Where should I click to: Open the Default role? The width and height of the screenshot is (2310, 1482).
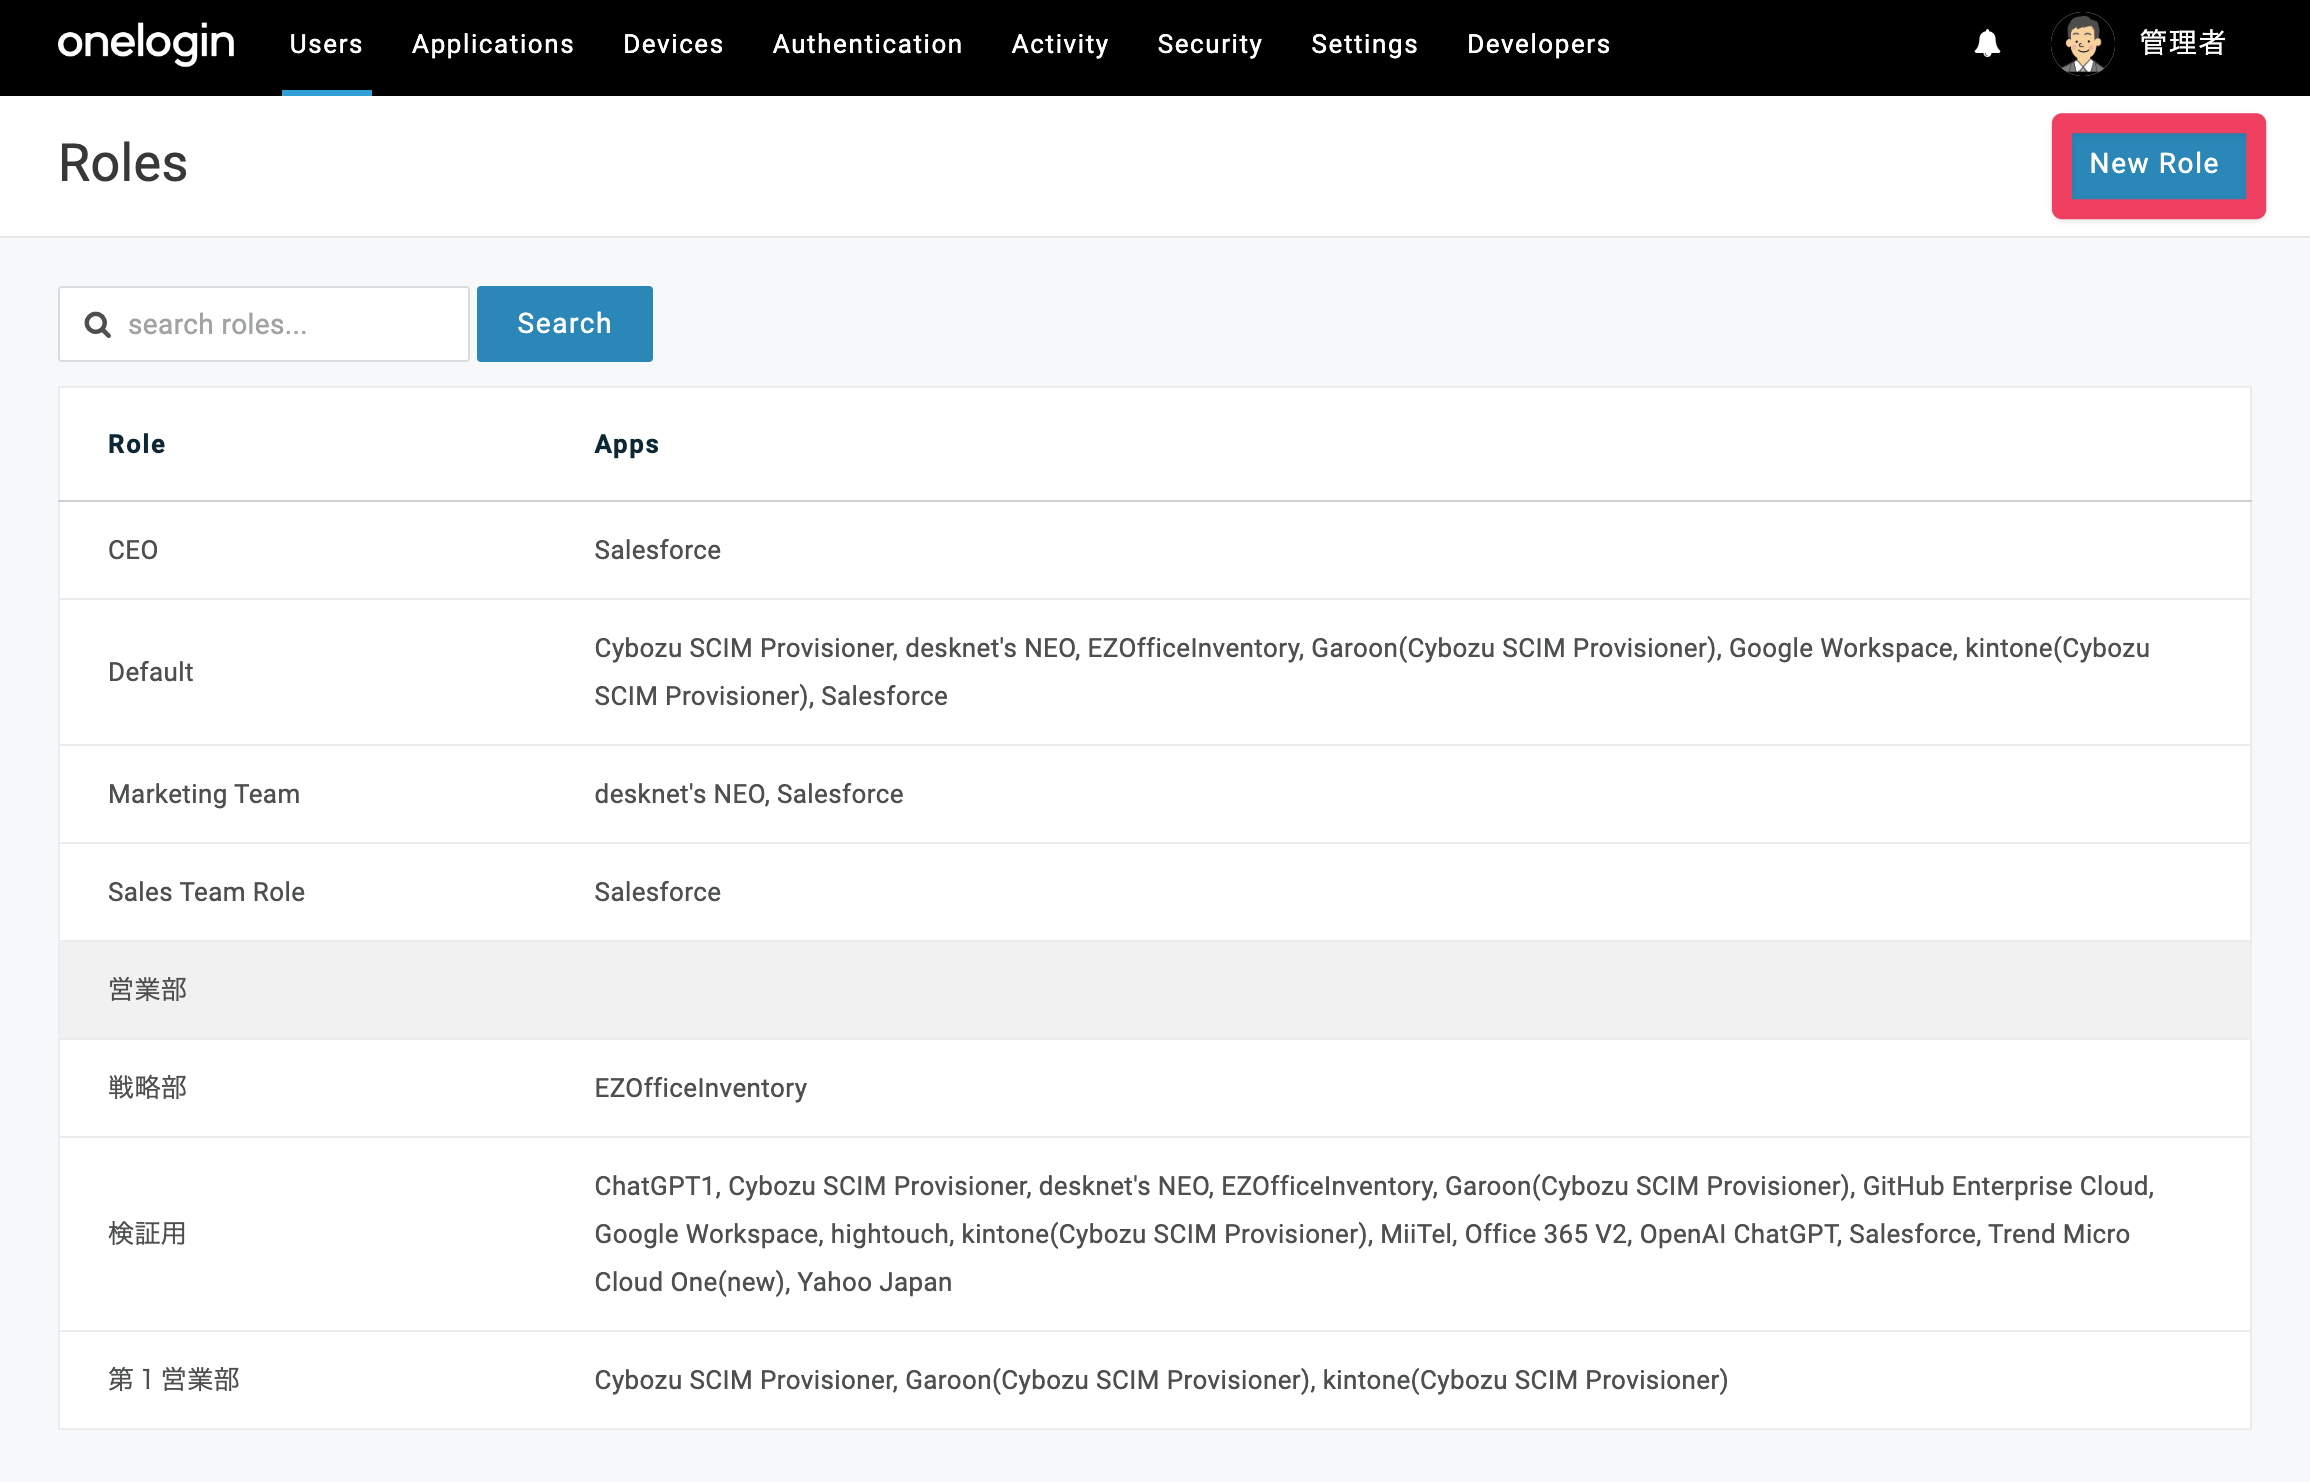(150, 672)
